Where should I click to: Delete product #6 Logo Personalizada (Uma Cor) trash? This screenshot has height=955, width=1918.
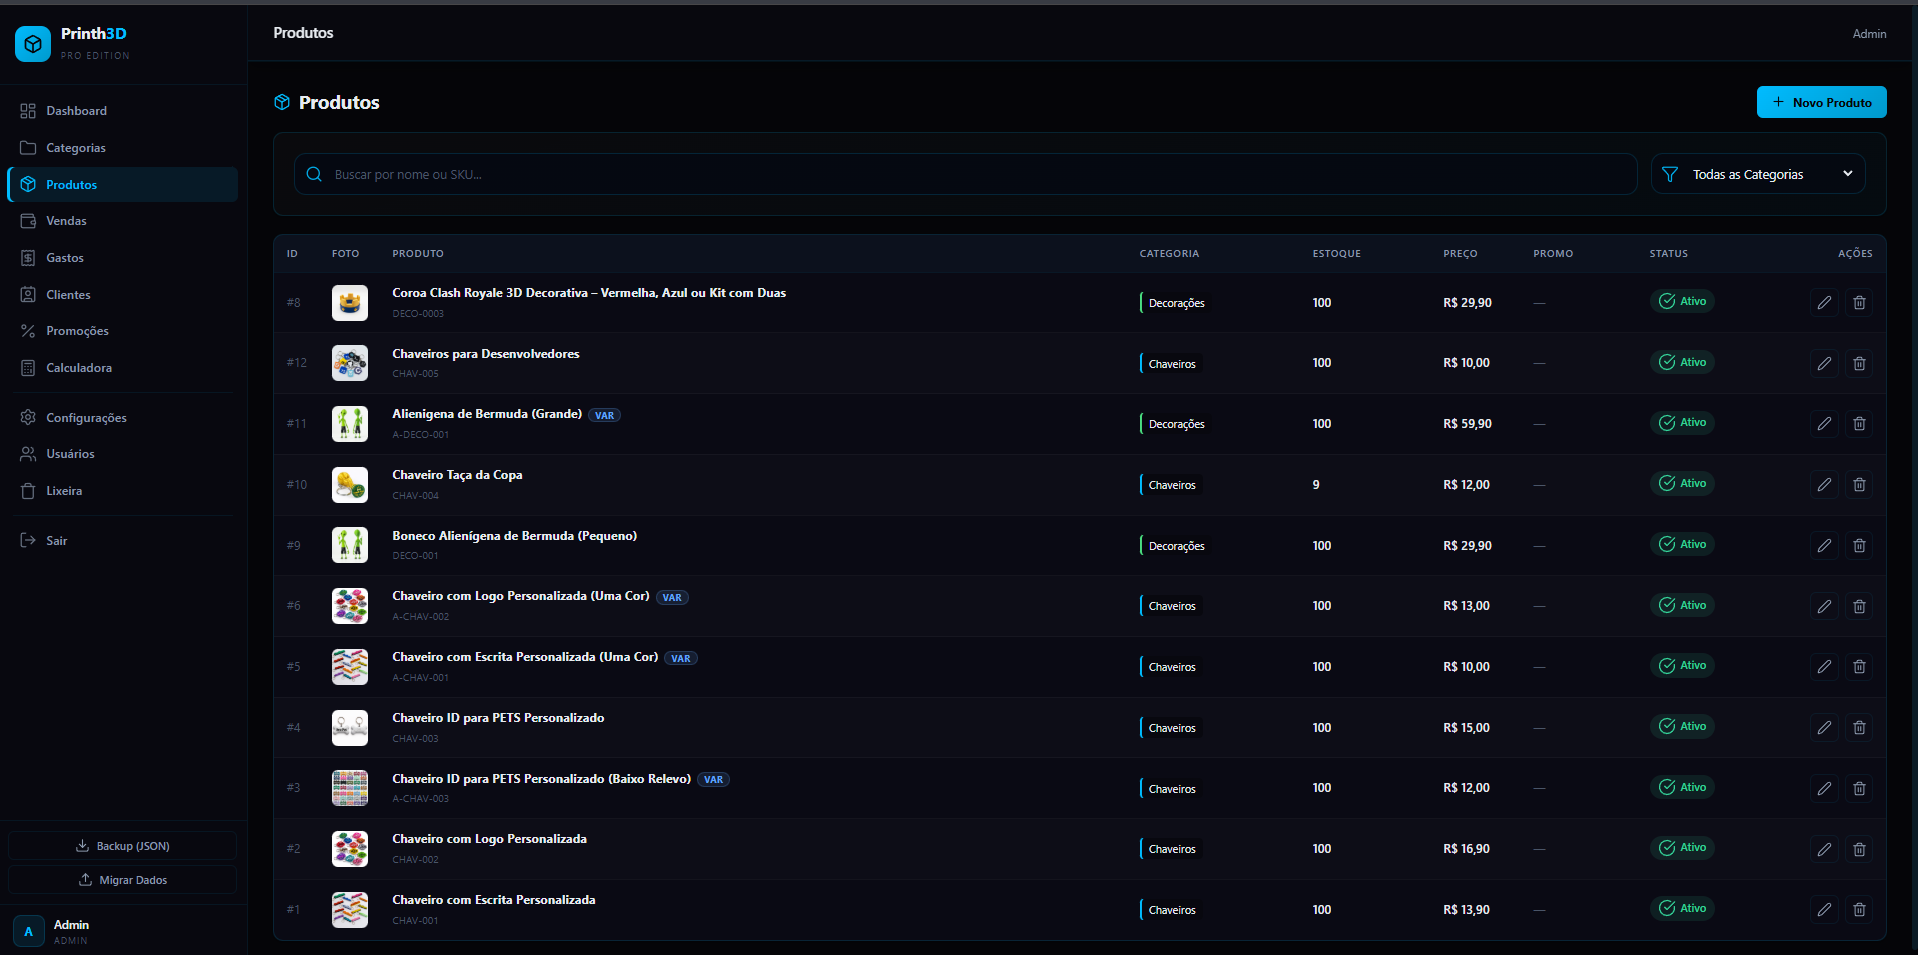[1859, 606]
